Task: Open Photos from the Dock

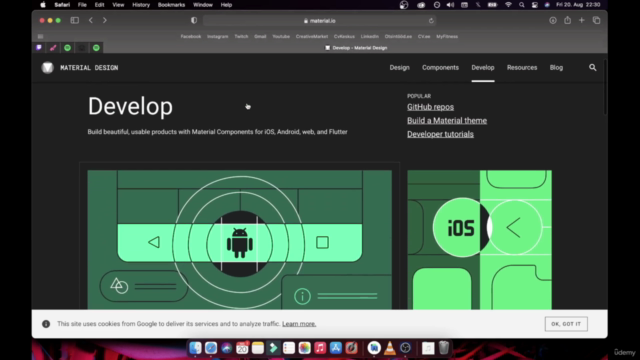Action: (x=304, y=348)
